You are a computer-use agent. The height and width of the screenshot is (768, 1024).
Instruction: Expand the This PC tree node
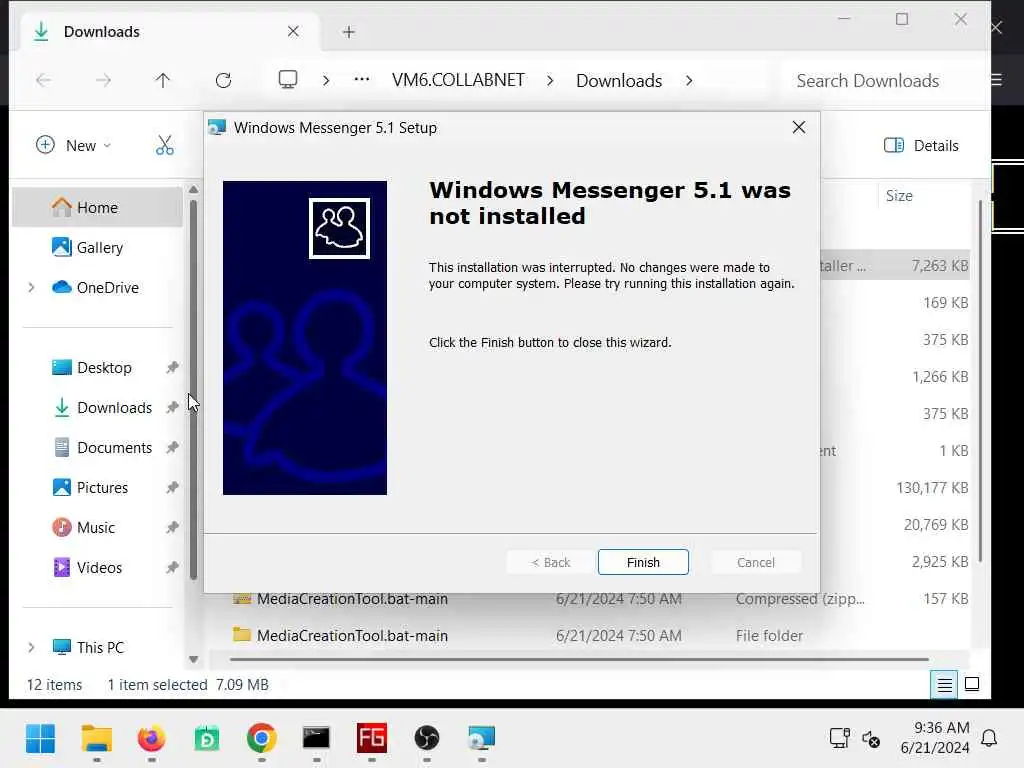point(31,647)
